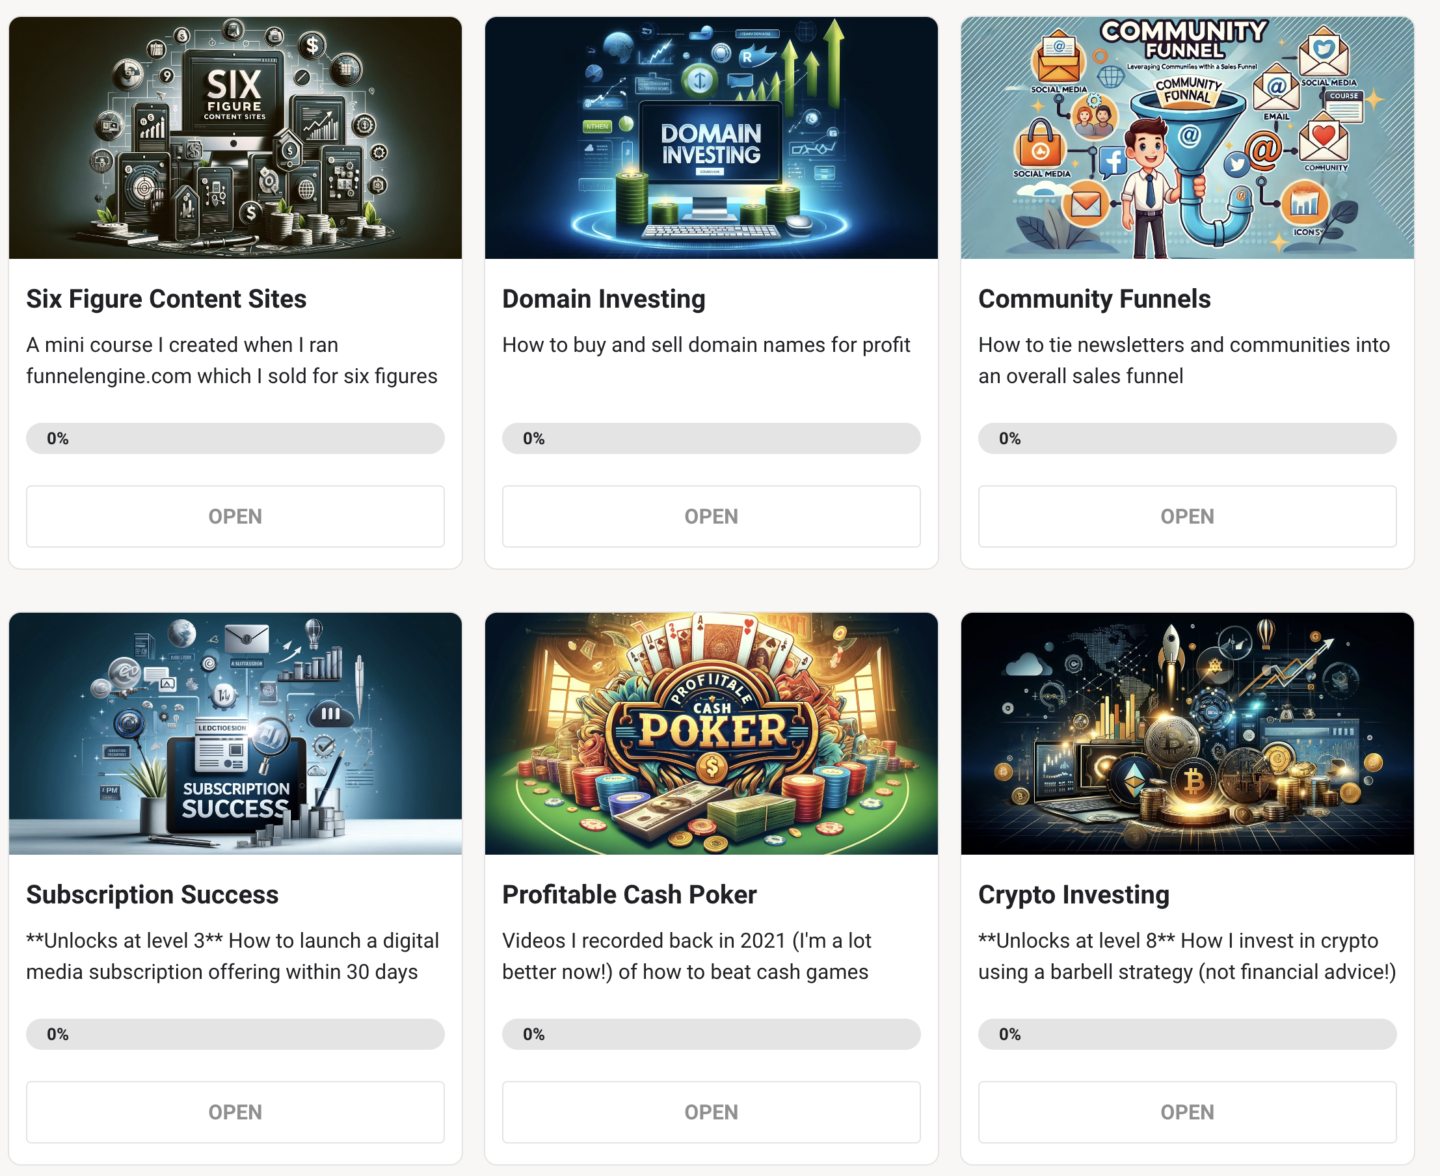Click OPEN button for Subscription Success
The width and height of the screenshot is (1440, 1176).
[x=235, y=1112]
